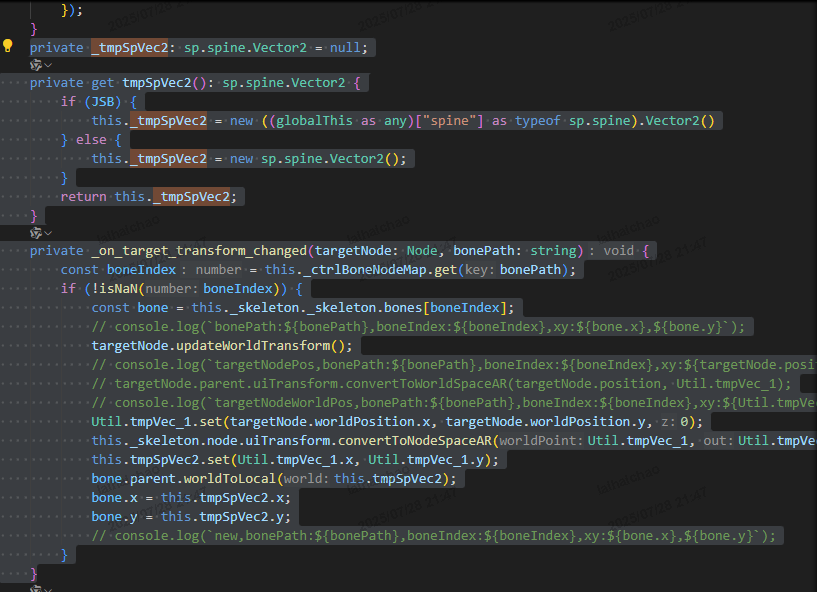This screenshot has width=817, height=592.
Task: Click the worldToLocal method call
Action: pos(230,479)
